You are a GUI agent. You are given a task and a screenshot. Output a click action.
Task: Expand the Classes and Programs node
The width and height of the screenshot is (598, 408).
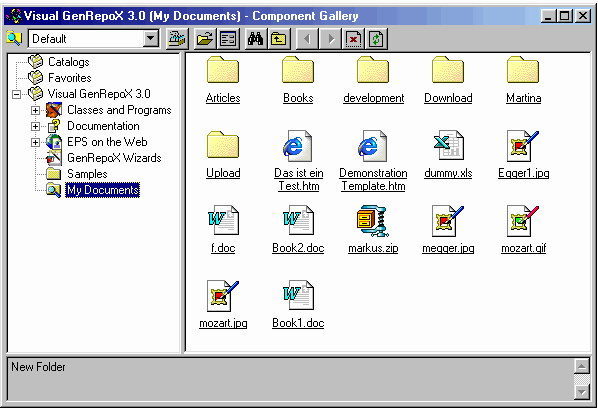tap(35, 110)
